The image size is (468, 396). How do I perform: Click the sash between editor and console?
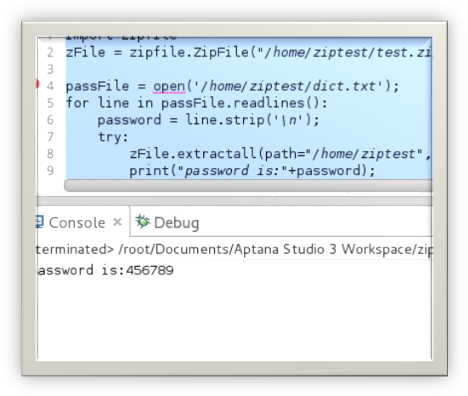(234, 201)
